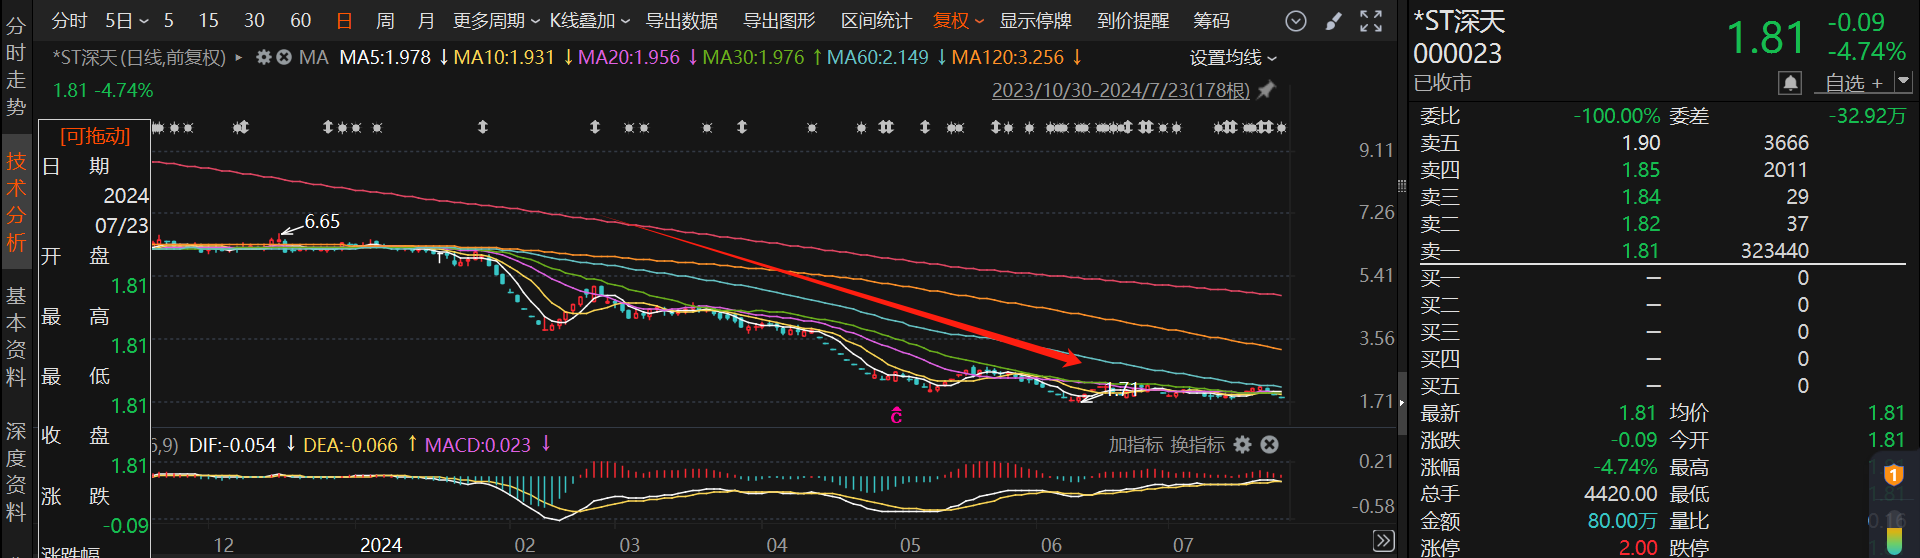The image size is (1920, 558).
Task: Click double-arrow expand icon at chart bottom
Action: (x=1384, y=541)
